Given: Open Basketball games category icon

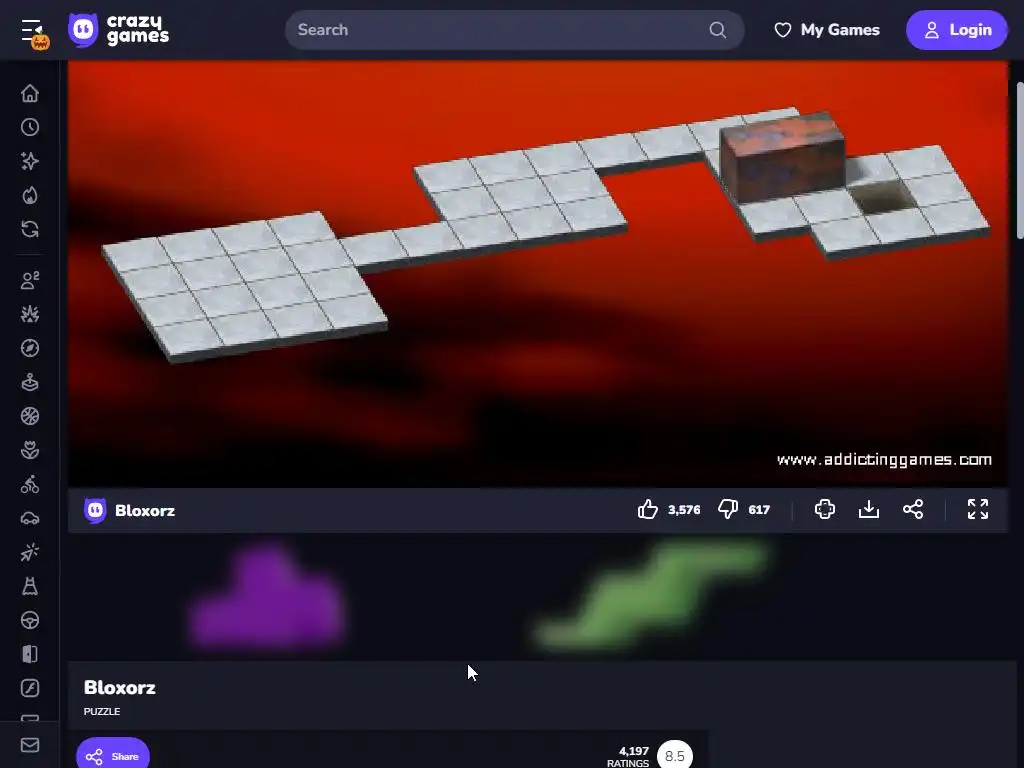Looking at the screenshot, I should 30,416.
